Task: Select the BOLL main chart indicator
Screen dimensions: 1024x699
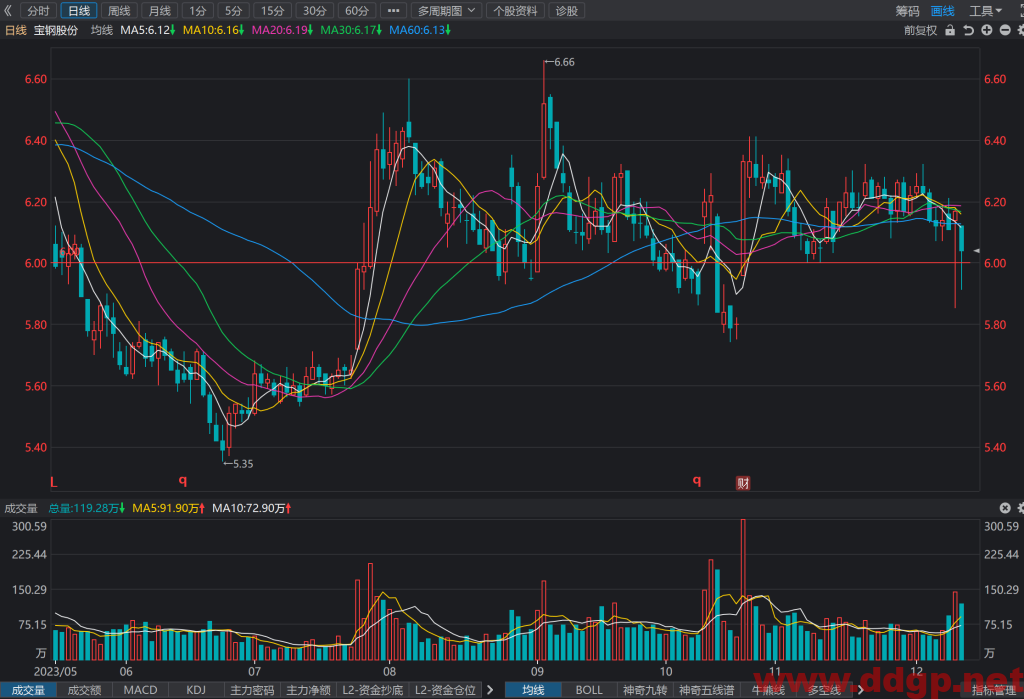Action: point(589,690)
